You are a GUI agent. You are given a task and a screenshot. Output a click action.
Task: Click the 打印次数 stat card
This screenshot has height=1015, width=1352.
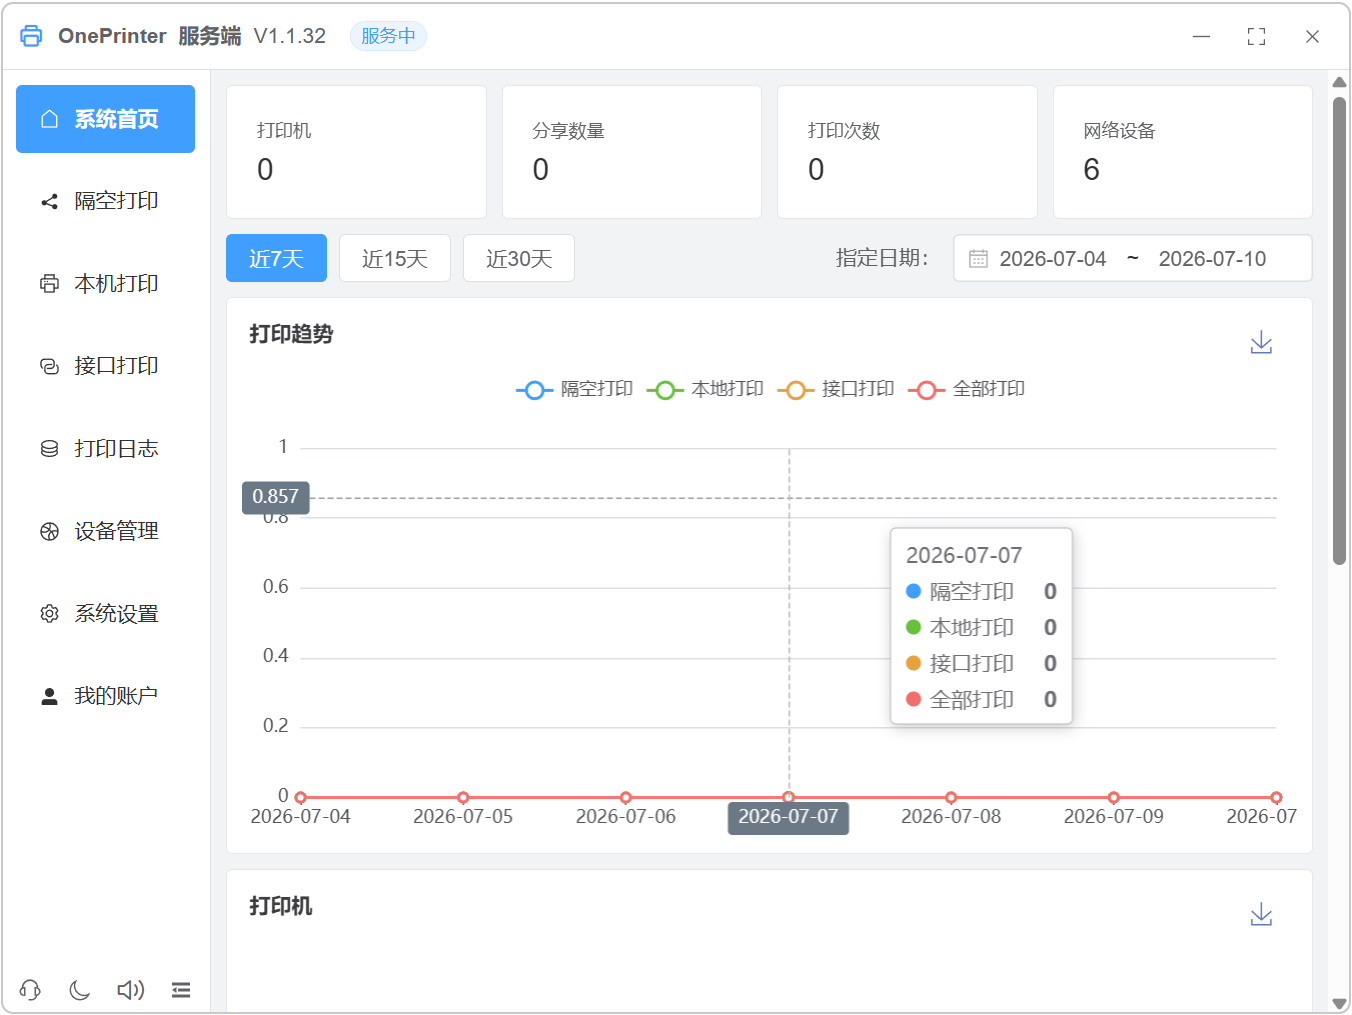pyautogui.click(x=907, y=152)
